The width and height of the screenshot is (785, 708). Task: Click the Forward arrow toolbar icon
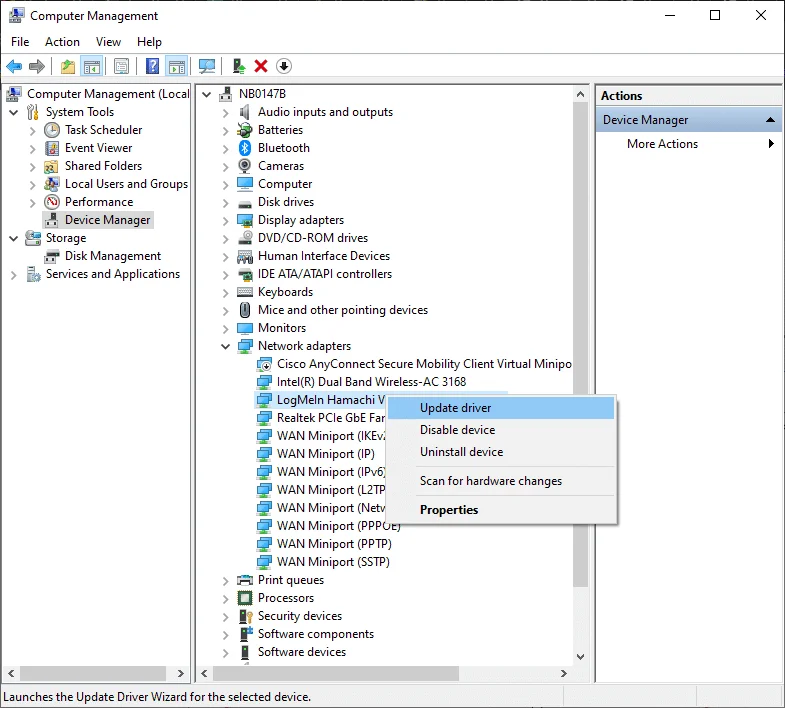pos(37,66)
